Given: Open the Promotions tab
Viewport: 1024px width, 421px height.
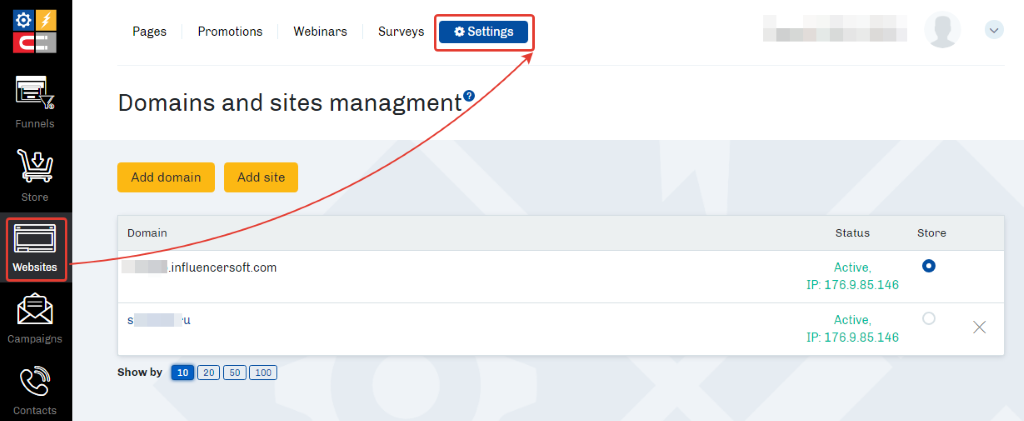Looking at the screenshot, I should point(230,31).
